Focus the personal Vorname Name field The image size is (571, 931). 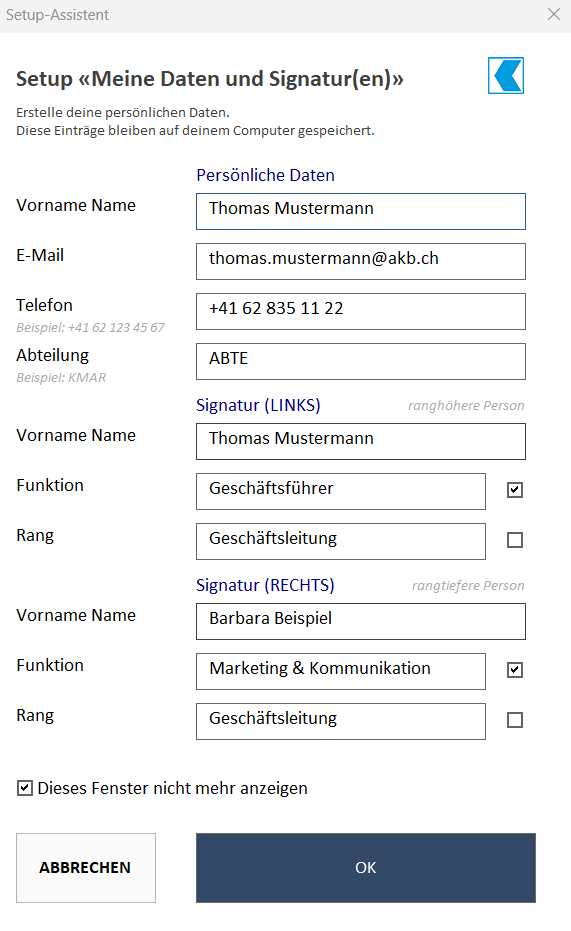pyautogui.click(x=361, y=211)
